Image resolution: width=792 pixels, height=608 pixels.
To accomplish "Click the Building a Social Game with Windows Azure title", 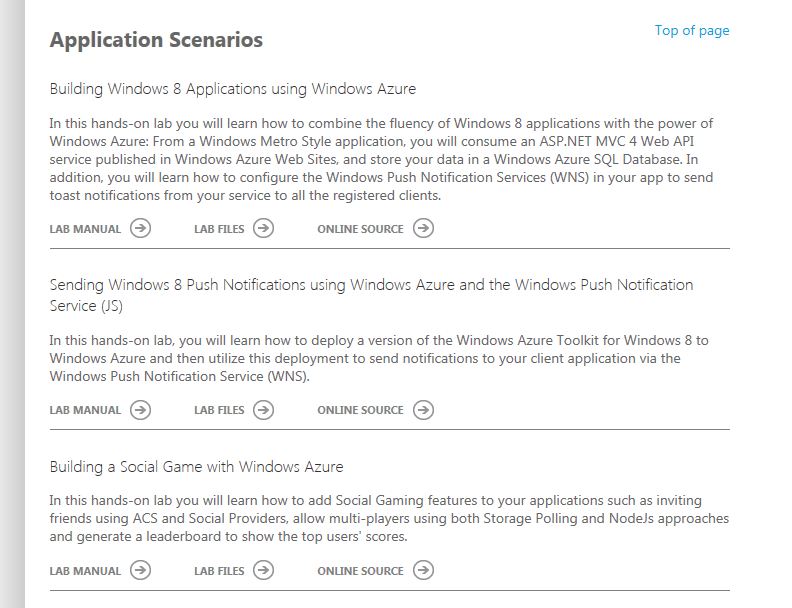I will click(196, 467).
